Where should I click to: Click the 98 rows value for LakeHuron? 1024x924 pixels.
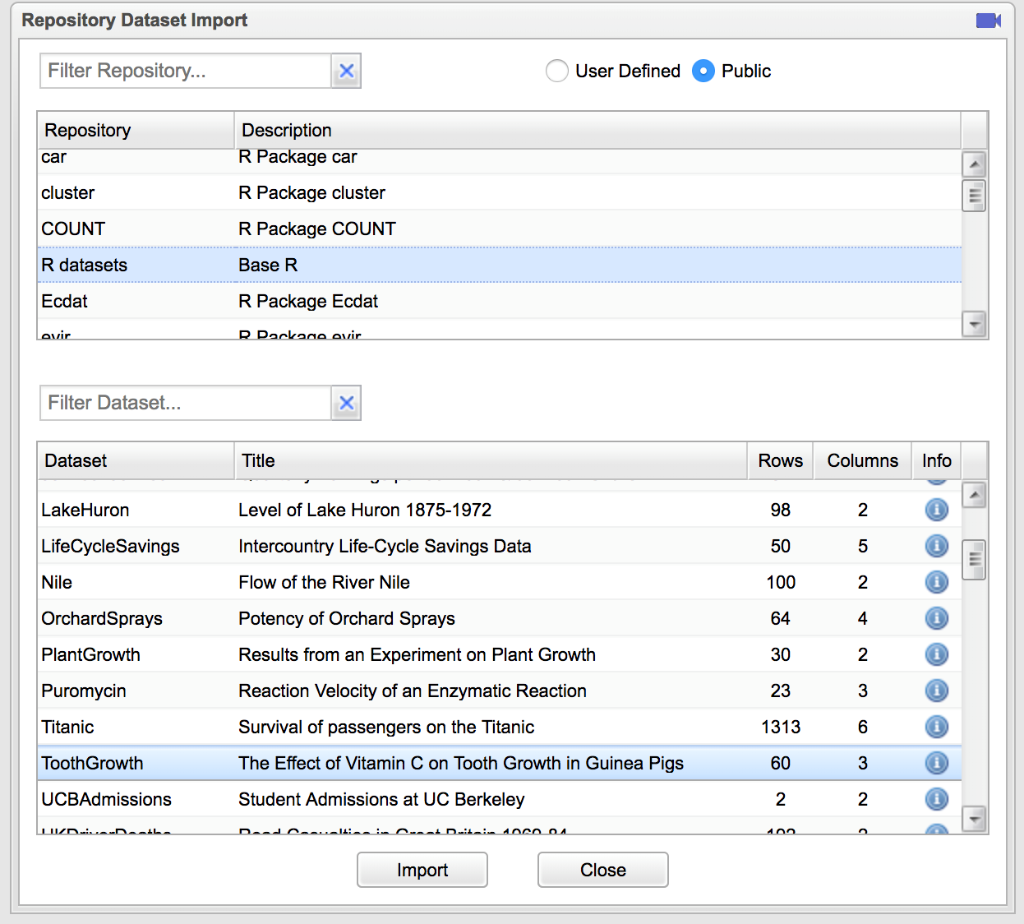(x=780, y=509)
